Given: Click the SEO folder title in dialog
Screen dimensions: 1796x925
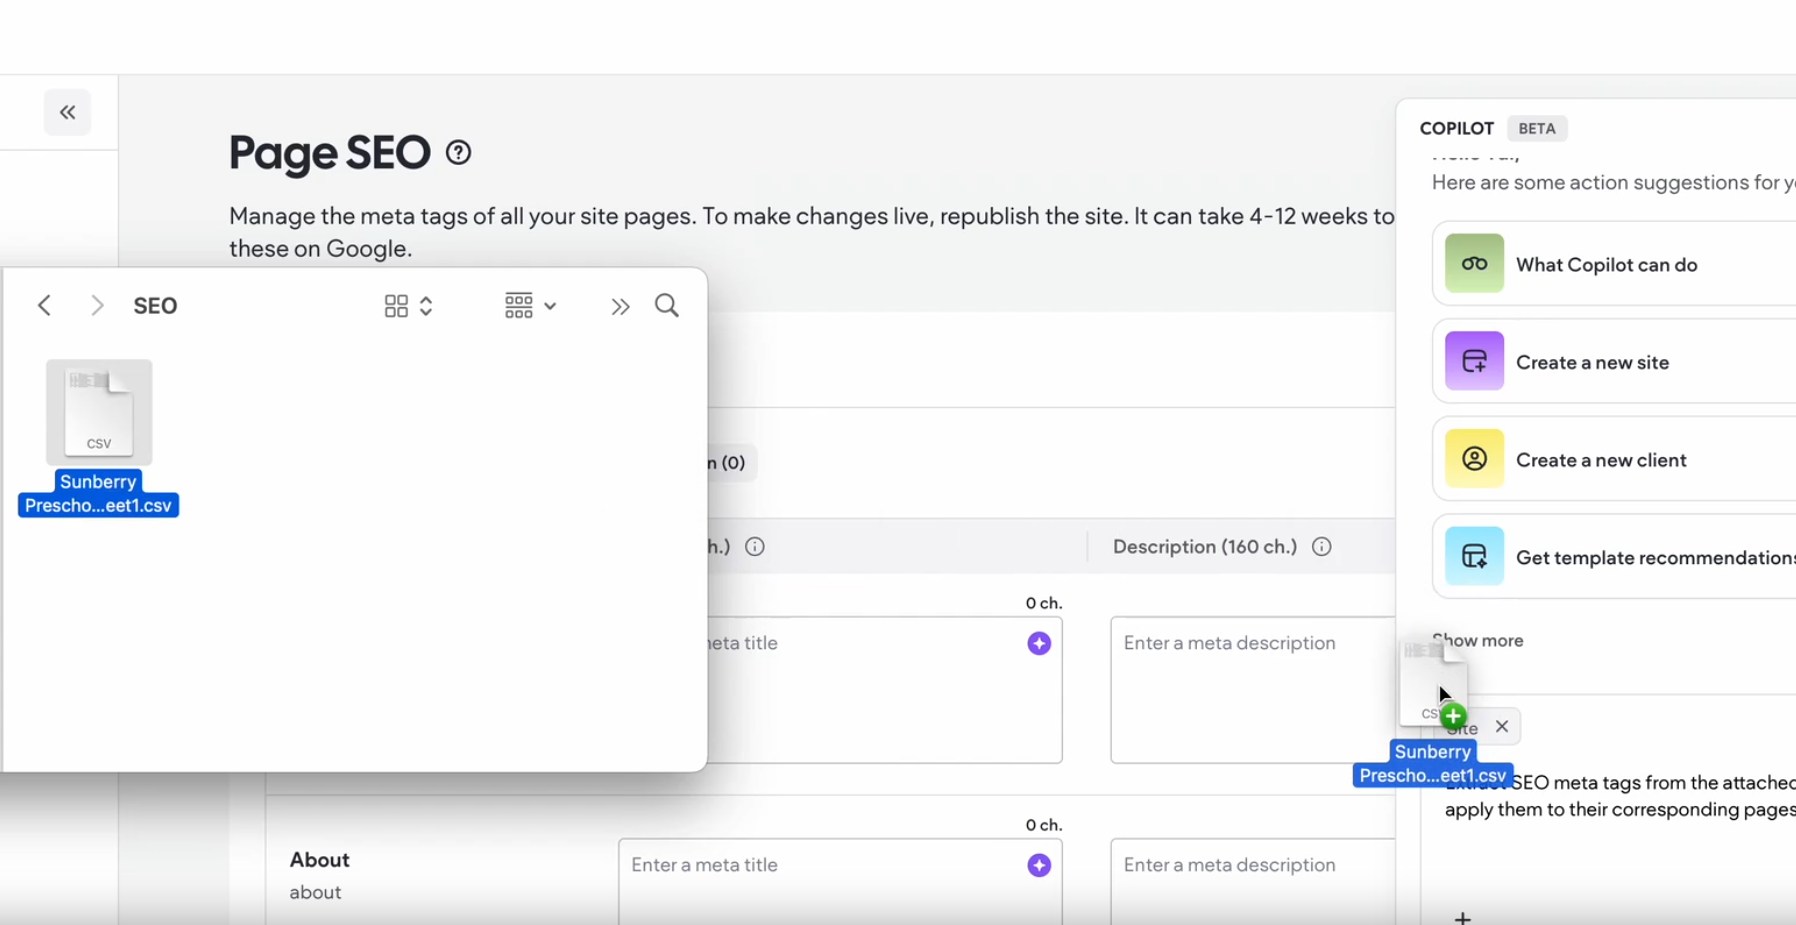Looking at the screenshot, I should coord(155,306).
